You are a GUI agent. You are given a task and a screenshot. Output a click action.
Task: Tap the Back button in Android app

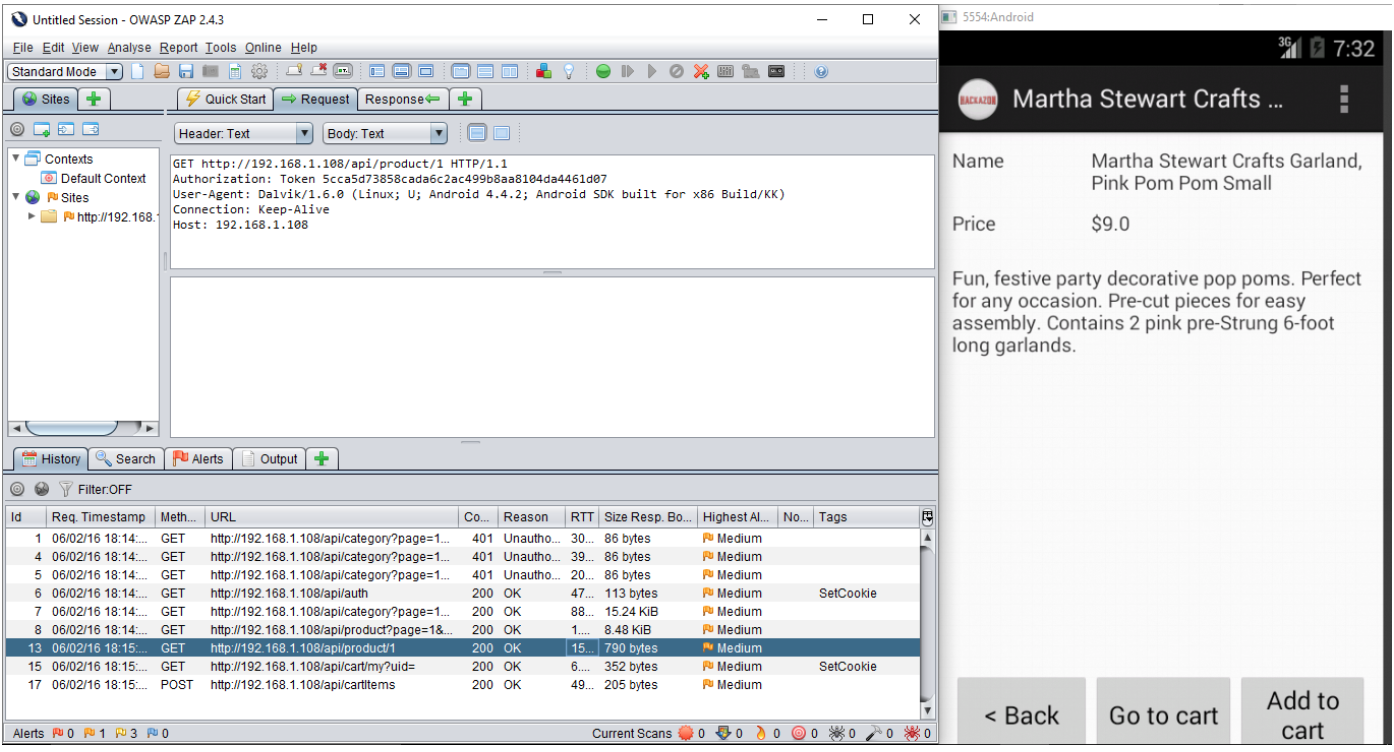(x=1021, y=715)
